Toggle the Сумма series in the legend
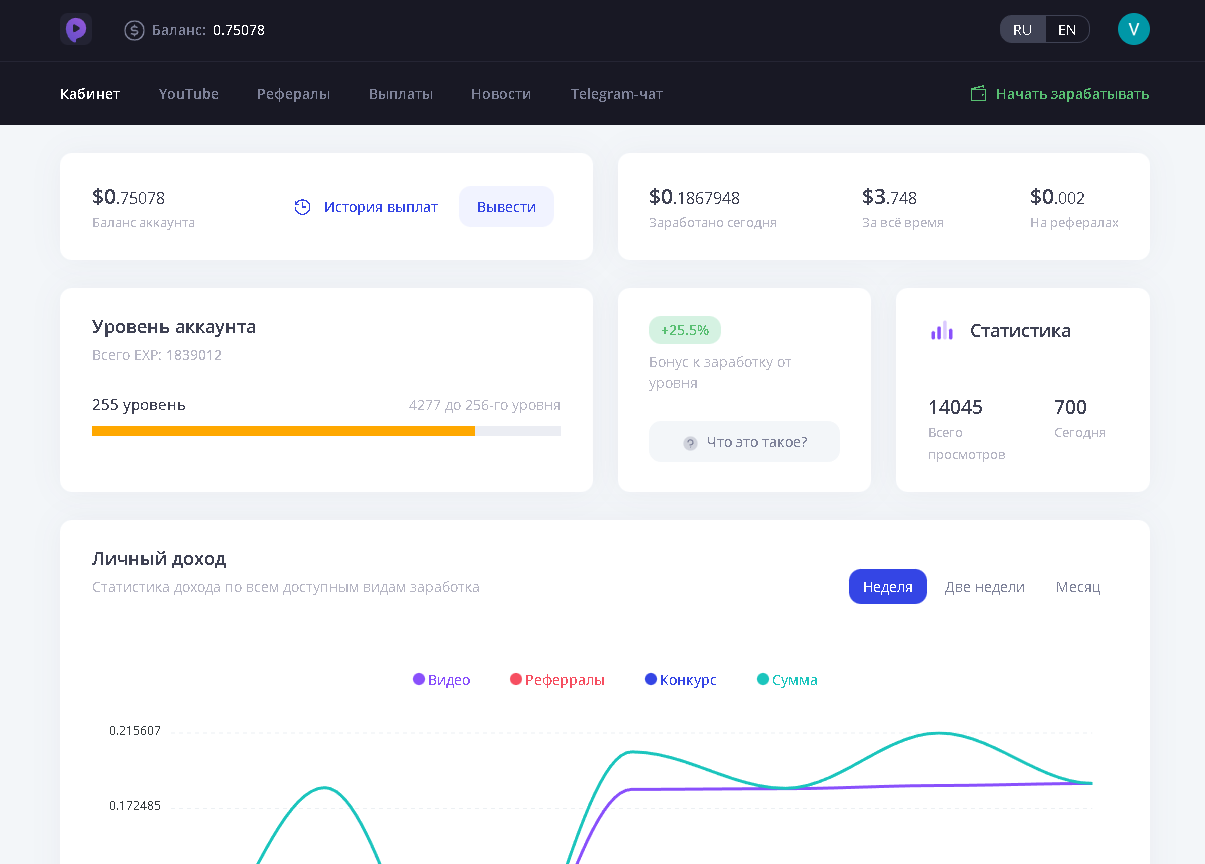 (x=787, y=680)
